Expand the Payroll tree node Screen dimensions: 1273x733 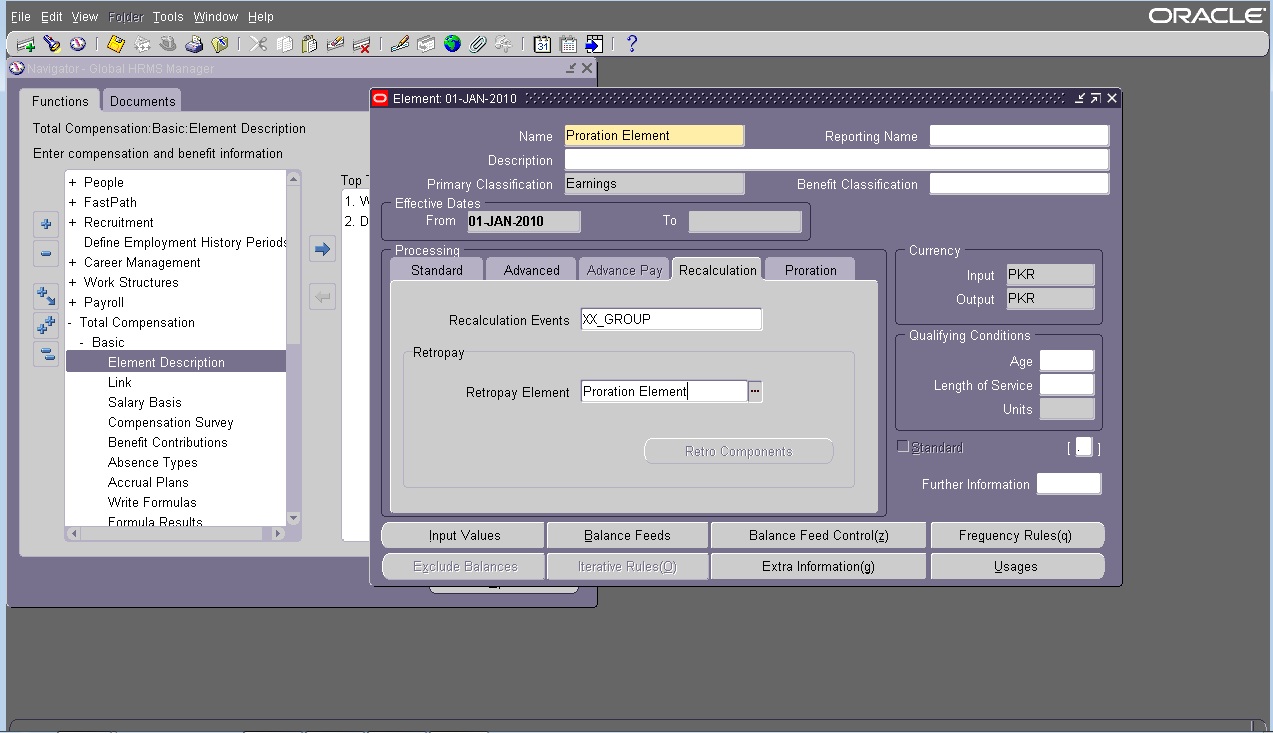[x=72, y=303]
